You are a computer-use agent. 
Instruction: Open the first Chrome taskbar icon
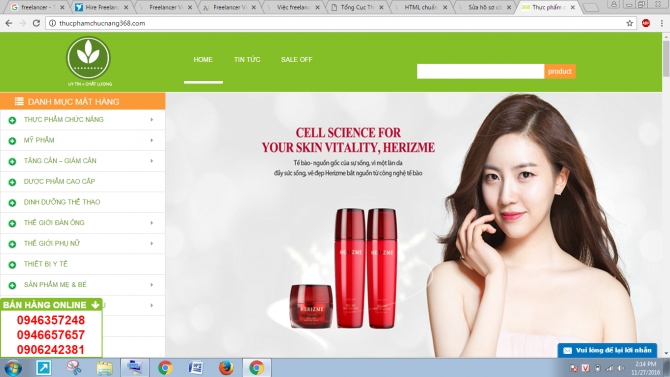[165, 368]
